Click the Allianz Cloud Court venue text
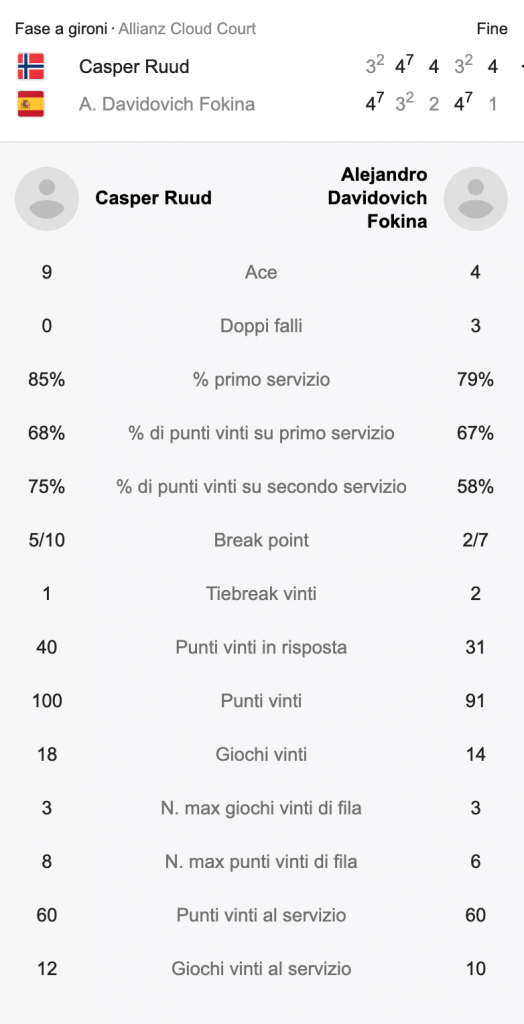 (x=188, y=29)
